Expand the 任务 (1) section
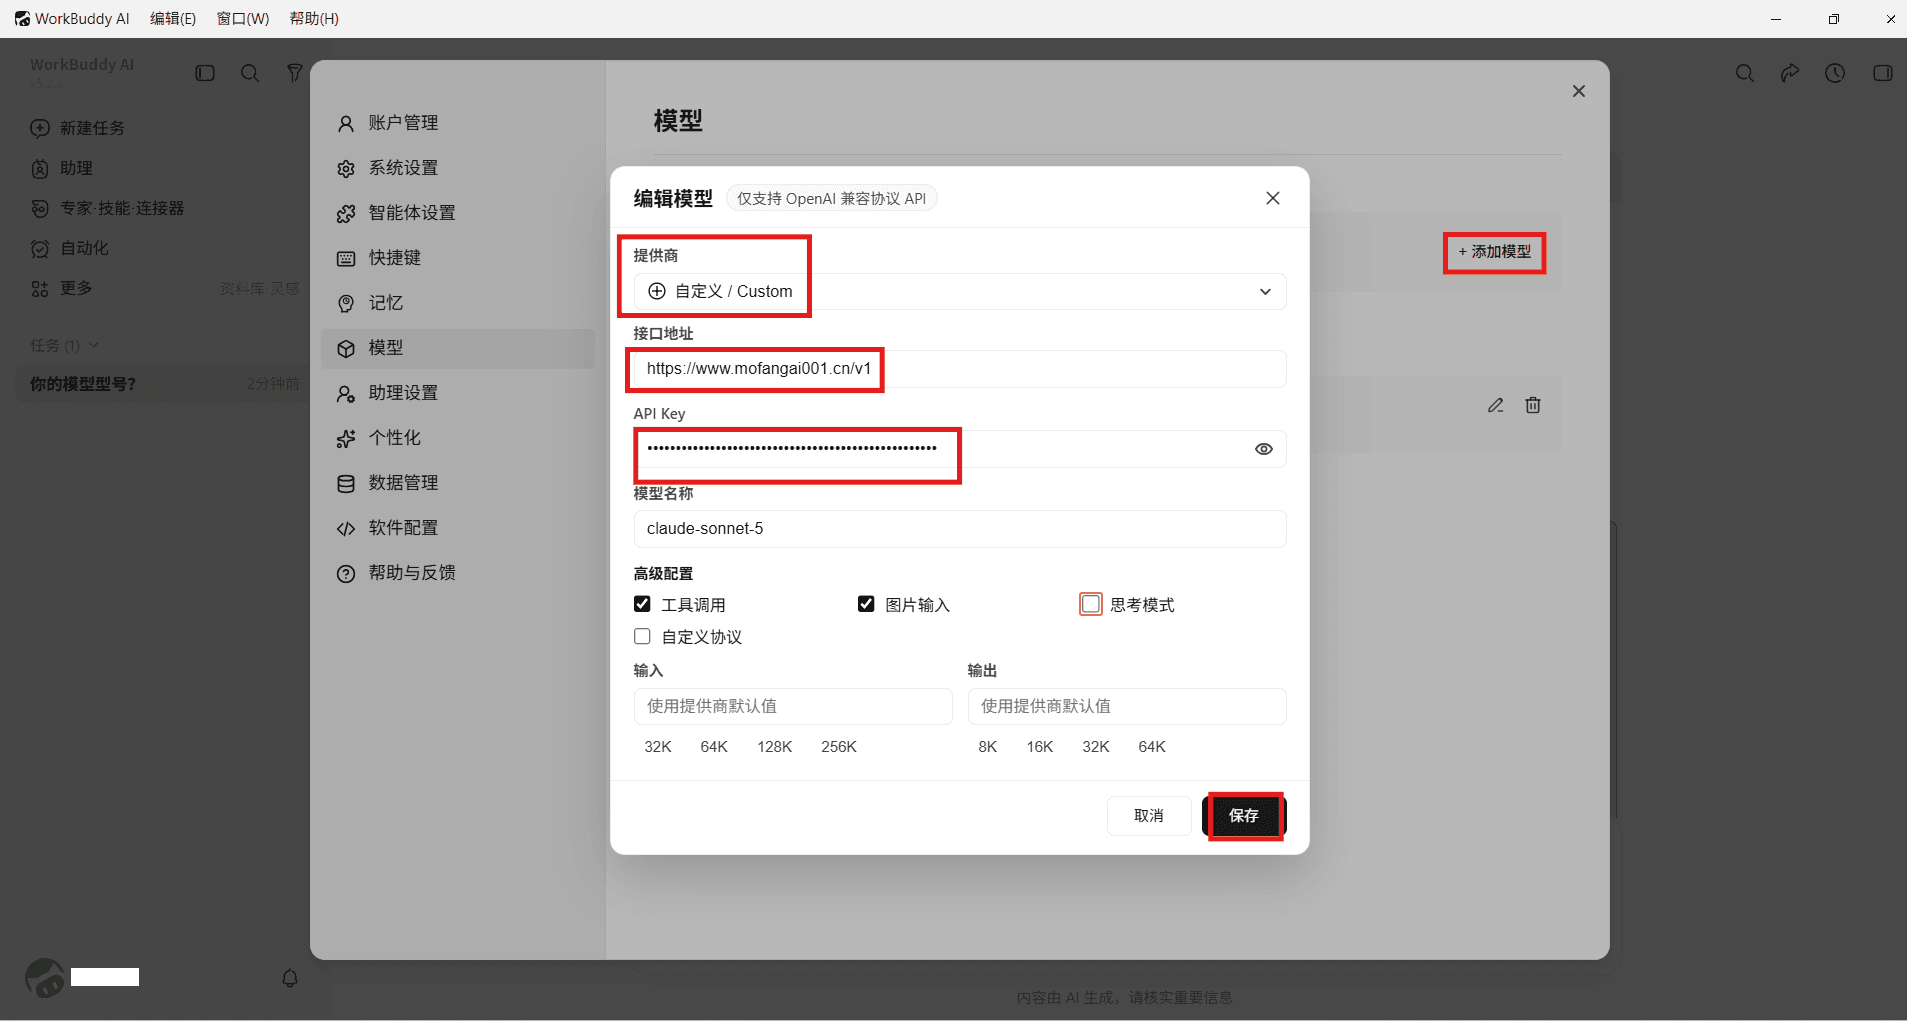1907x1021 pixels. (64, 345)
